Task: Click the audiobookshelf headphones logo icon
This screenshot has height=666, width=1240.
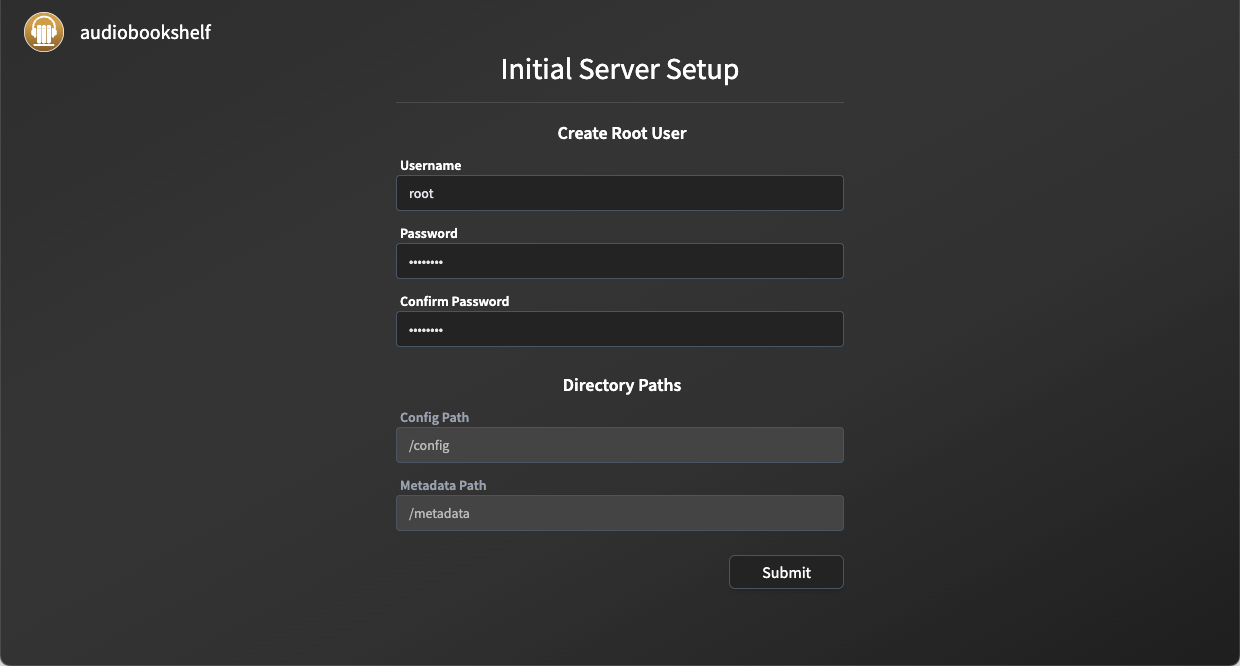Action: click(x=43, y=32)
